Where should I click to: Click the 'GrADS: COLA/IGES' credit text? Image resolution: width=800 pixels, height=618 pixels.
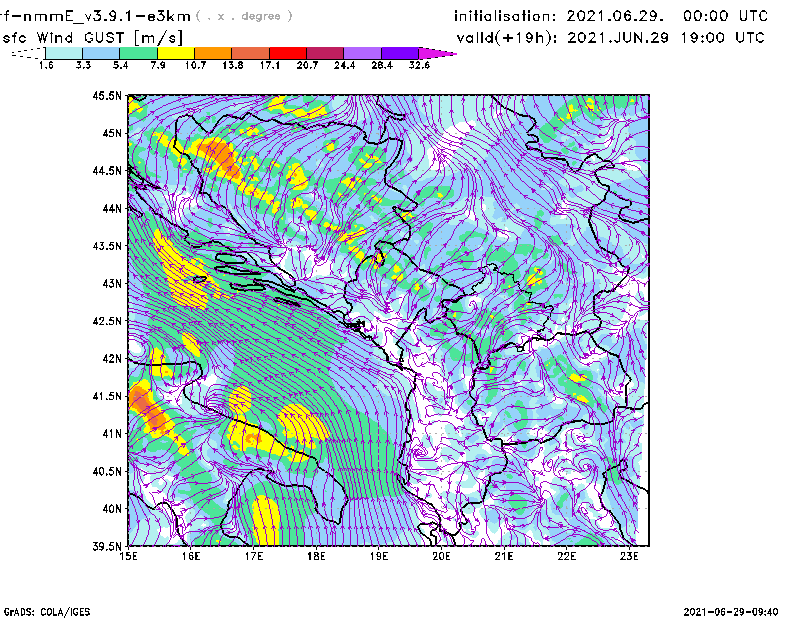coord(47,612)
